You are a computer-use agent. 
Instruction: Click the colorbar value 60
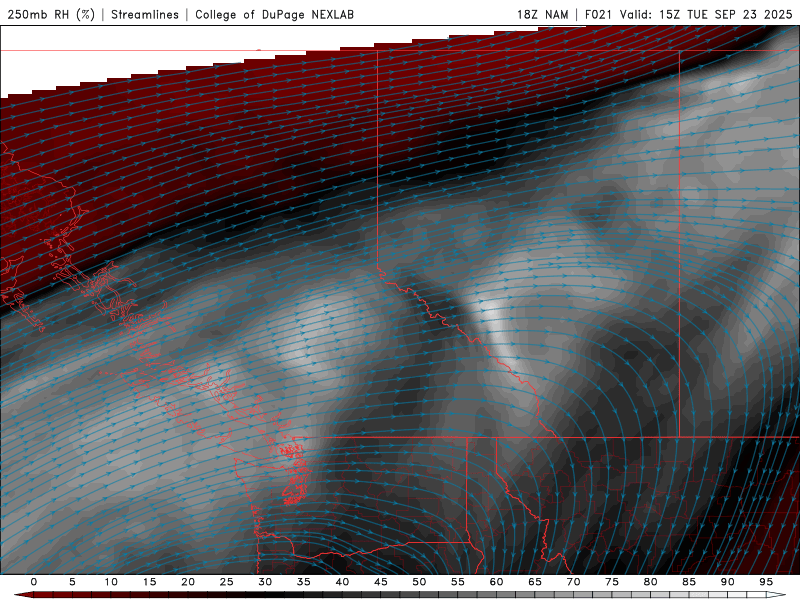(x=496, y=582)
